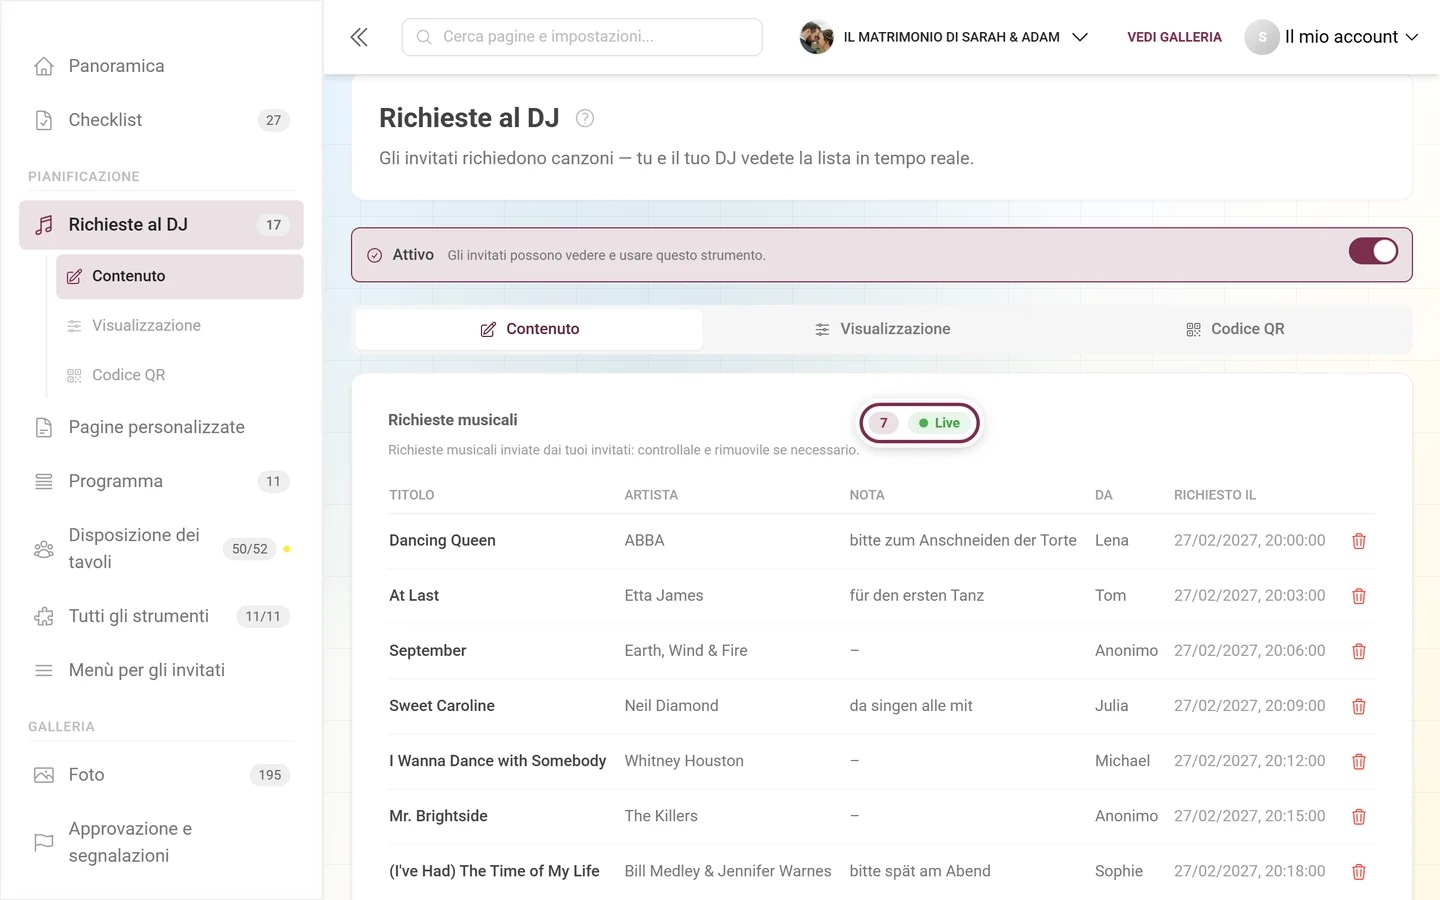This screenshot has height=900, width=1440.
Task: Open Approvazione e segnalazioni
Action: pos(161,842)
